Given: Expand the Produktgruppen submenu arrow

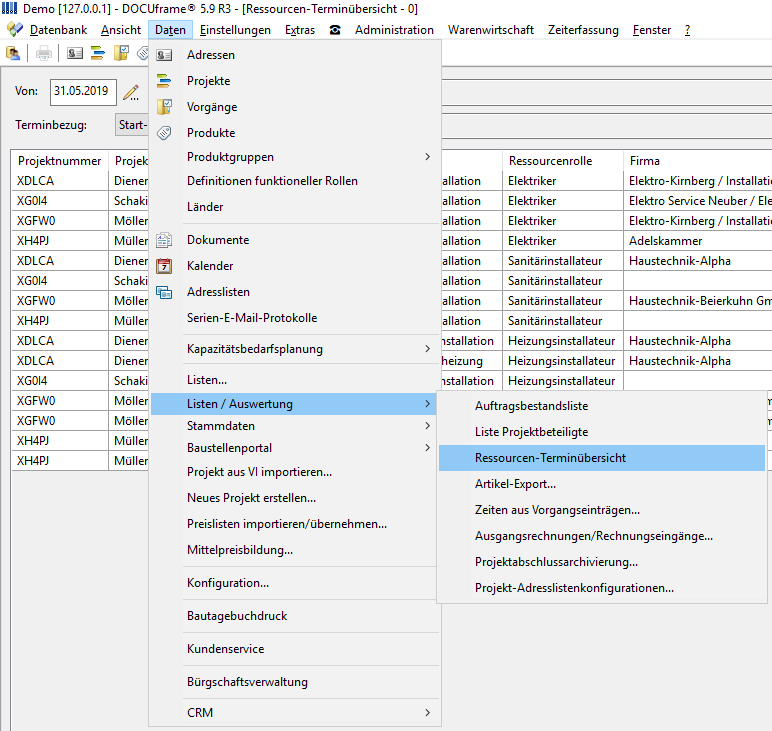Looking at the screenshot, I should [x=427, y=157].
